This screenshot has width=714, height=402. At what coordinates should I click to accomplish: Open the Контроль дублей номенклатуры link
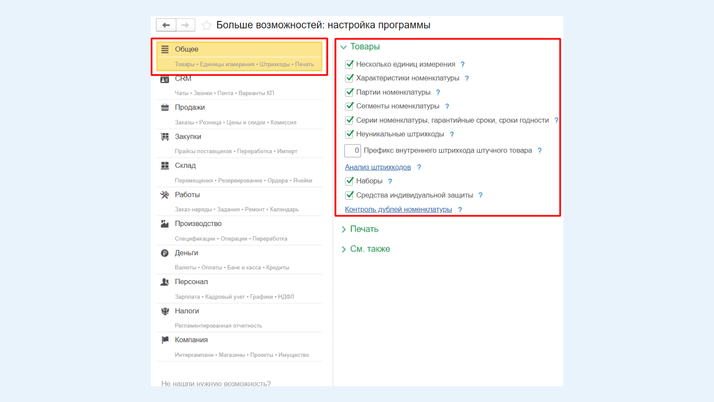coord(398,209)
